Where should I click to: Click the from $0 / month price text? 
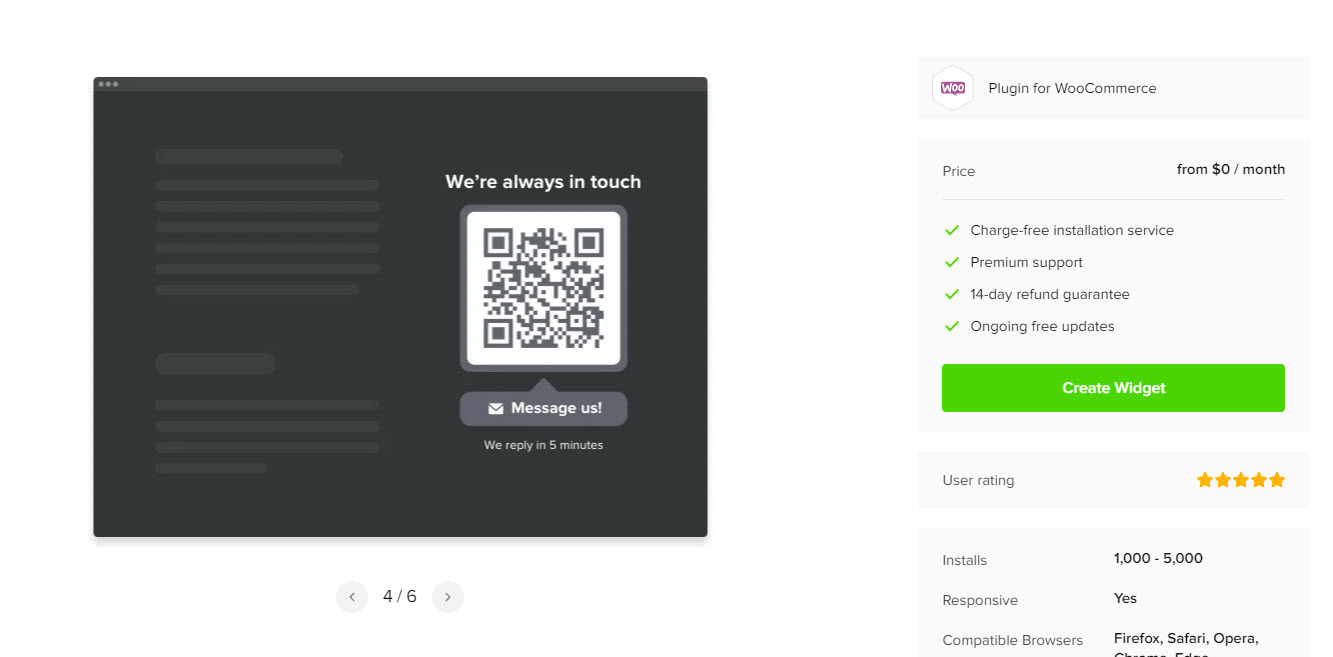click(1231, 169)
